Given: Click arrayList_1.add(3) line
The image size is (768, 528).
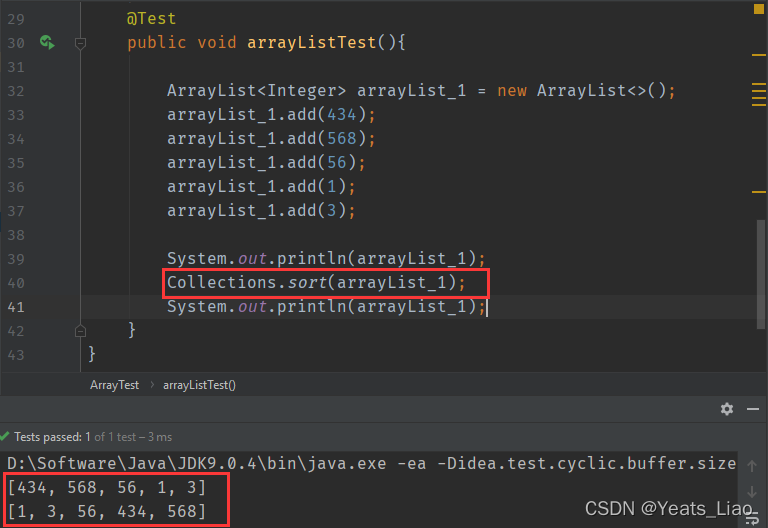Looking at the screenshot, I should (x=261, y=211).
